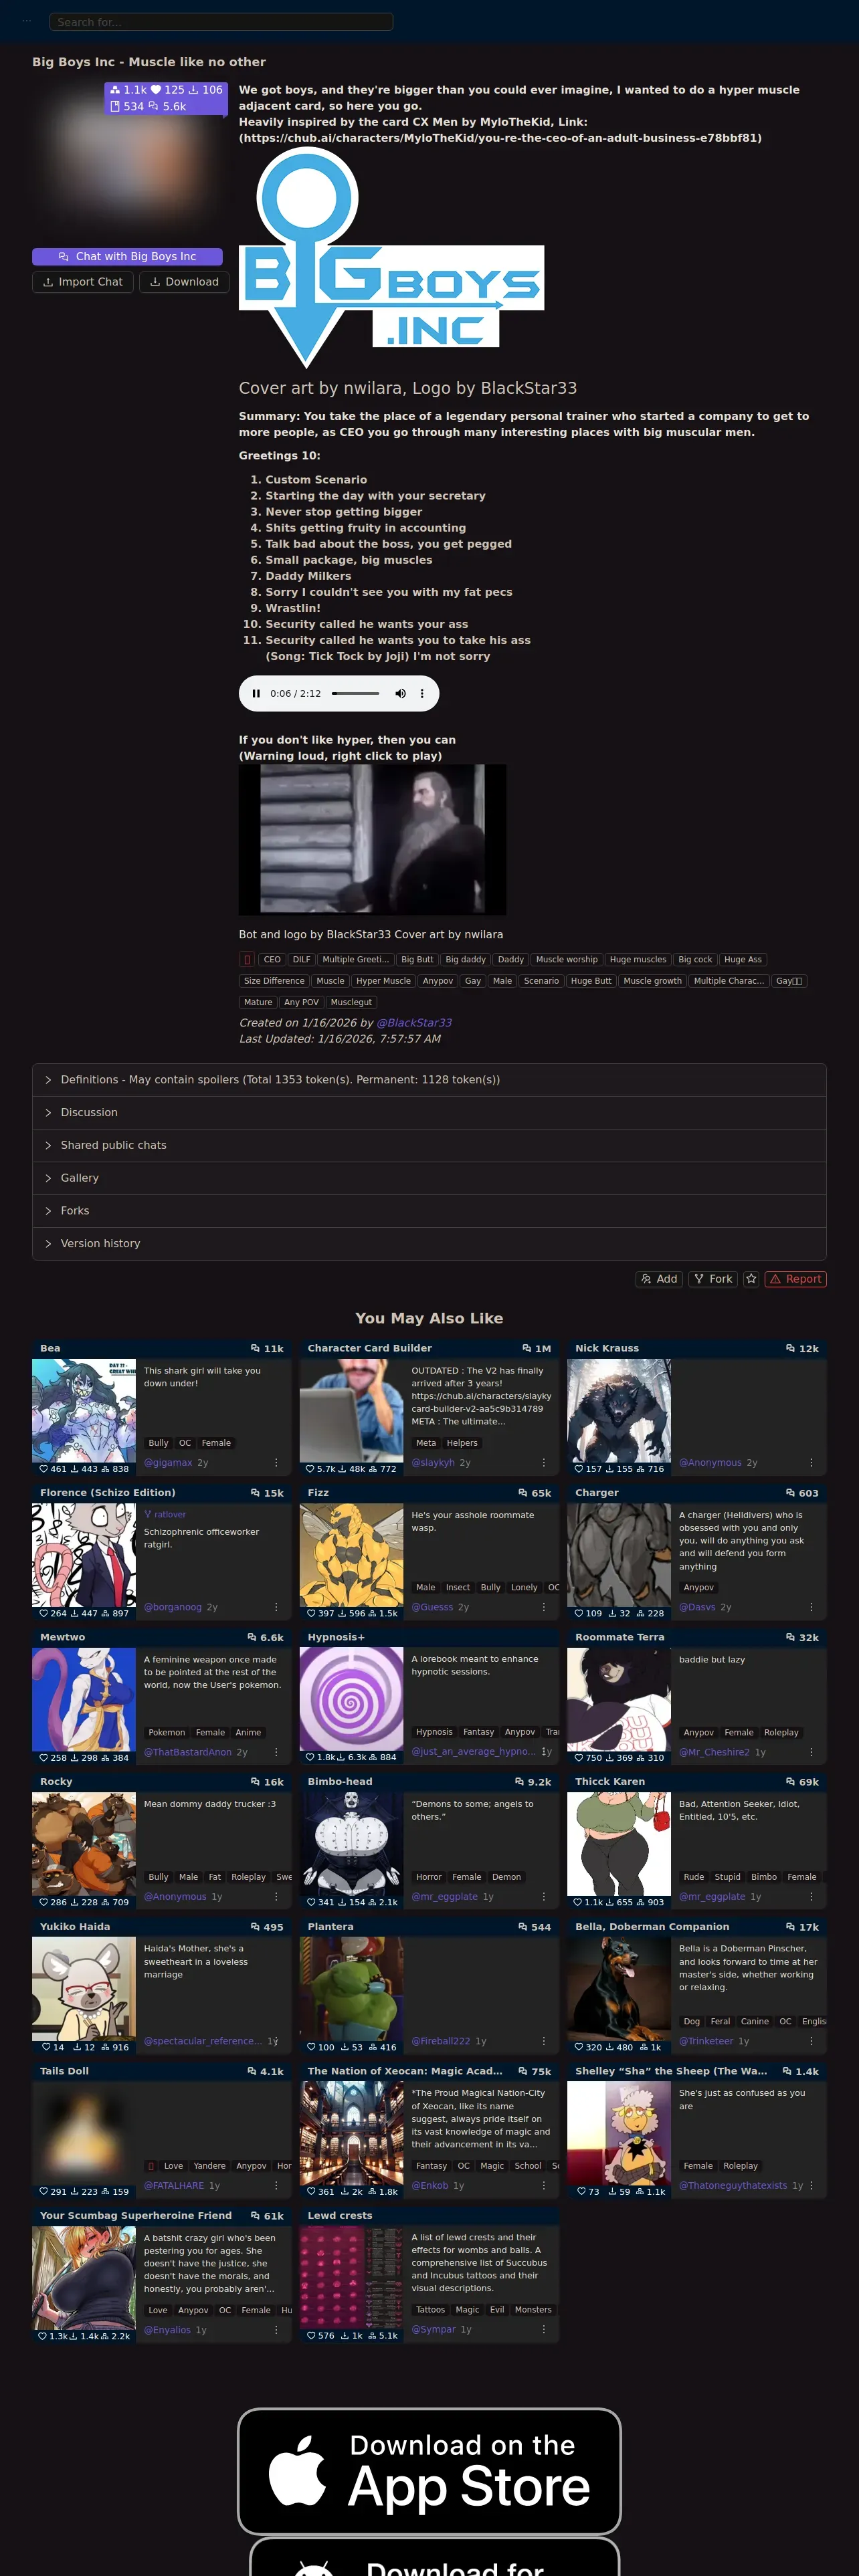Viewport: 859px width, 2576px height.
Task: Expand Shared public chats
Action: point(429,1145)
